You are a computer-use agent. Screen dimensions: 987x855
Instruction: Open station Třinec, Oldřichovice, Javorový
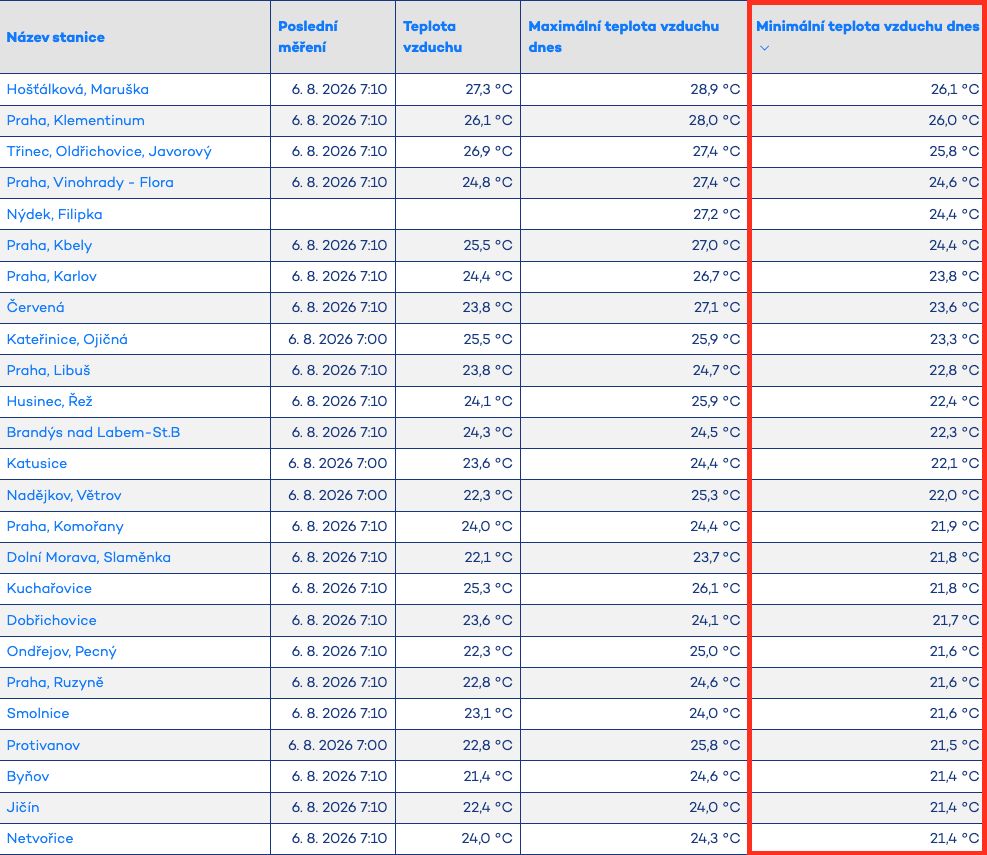109,152
